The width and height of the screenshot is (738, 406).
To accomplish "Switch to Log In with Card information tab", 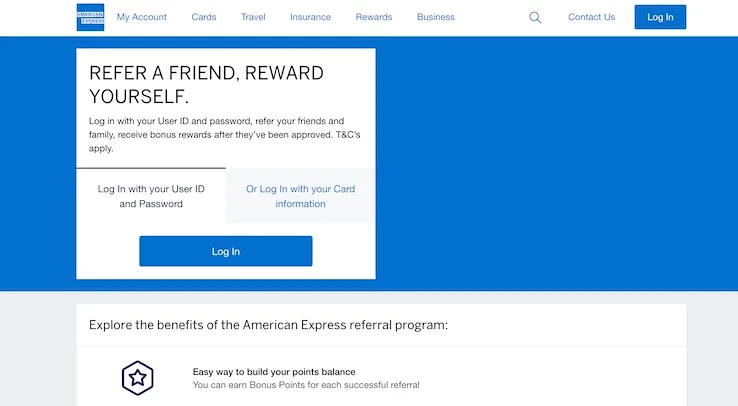I will click(300, 196).
